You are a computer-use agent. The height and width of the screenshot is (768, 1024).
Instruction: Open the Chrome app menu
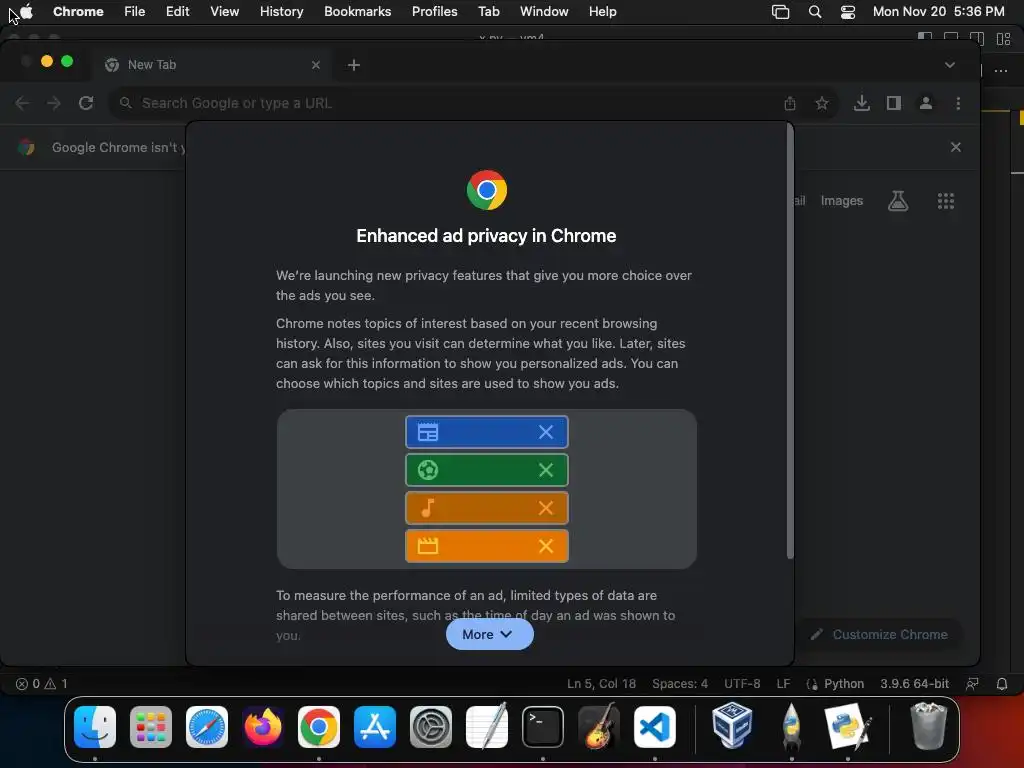click(x=78, y=12)
